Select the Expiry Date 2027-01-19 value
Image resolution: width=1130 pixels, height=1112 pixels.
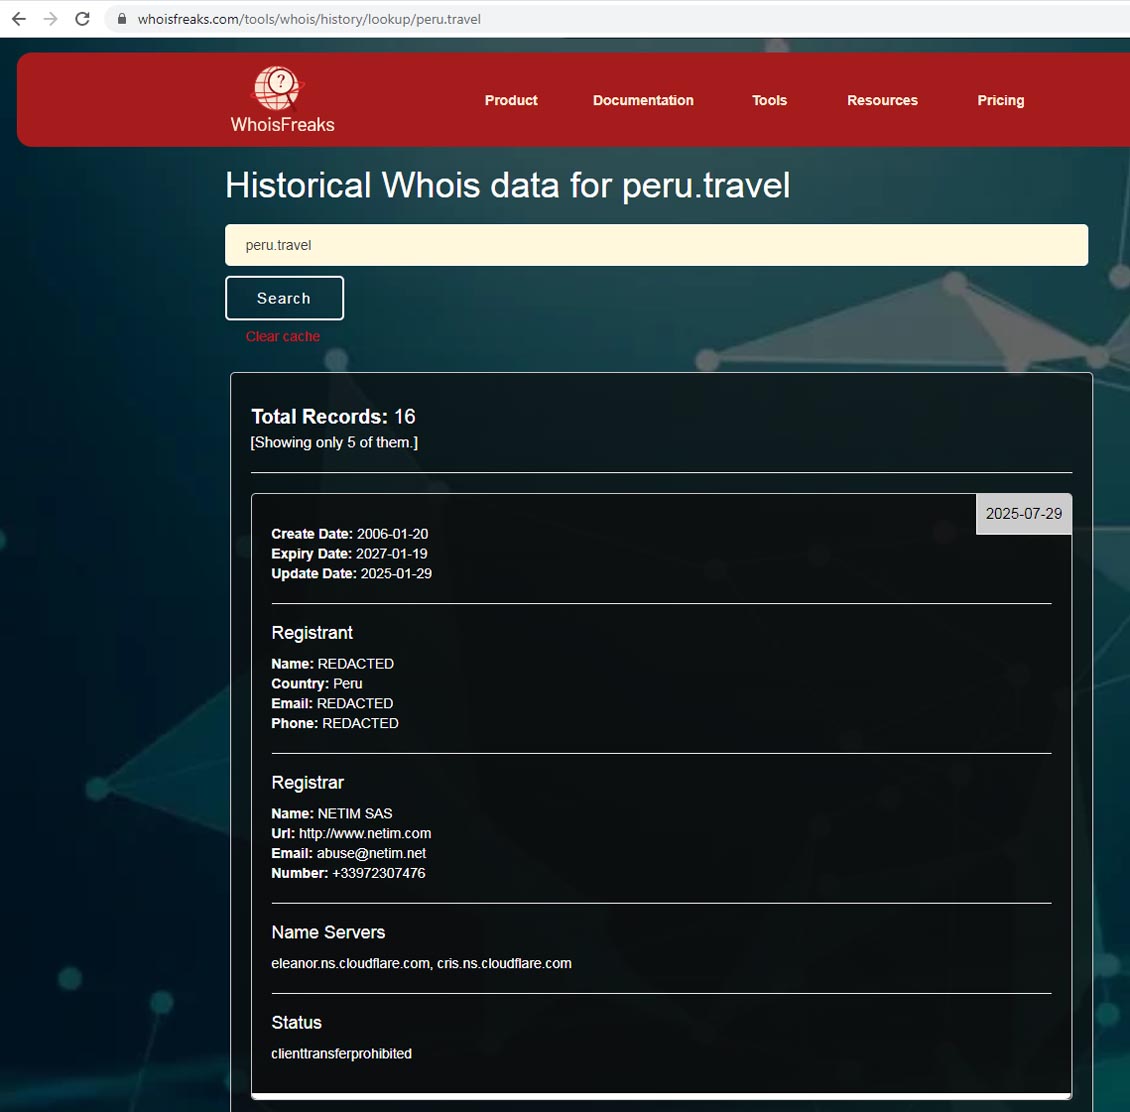[x=391, y=553]
